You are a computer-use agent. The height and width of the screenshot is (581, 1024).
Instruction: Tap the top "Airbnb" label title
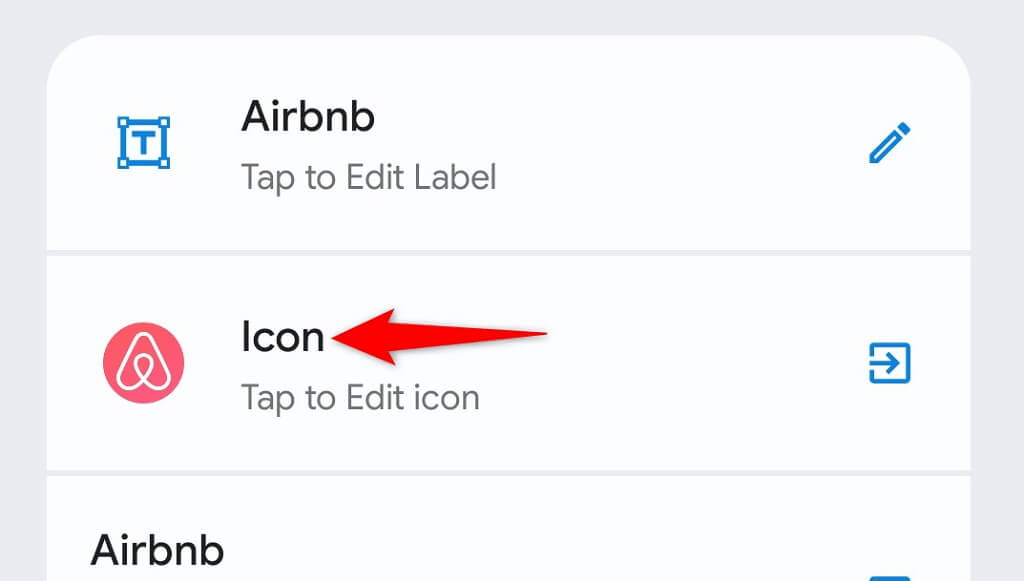coord(308,117)
